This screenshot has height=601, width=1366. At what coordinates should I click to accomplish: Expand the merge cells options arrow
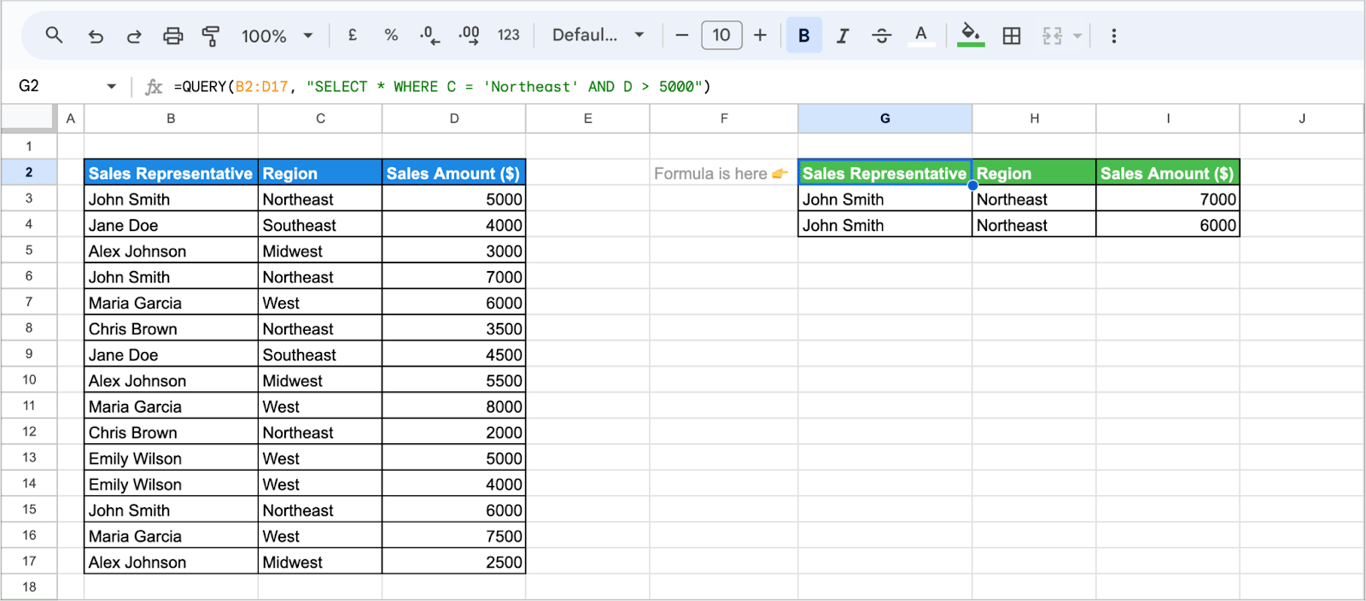coord(1077,36)
